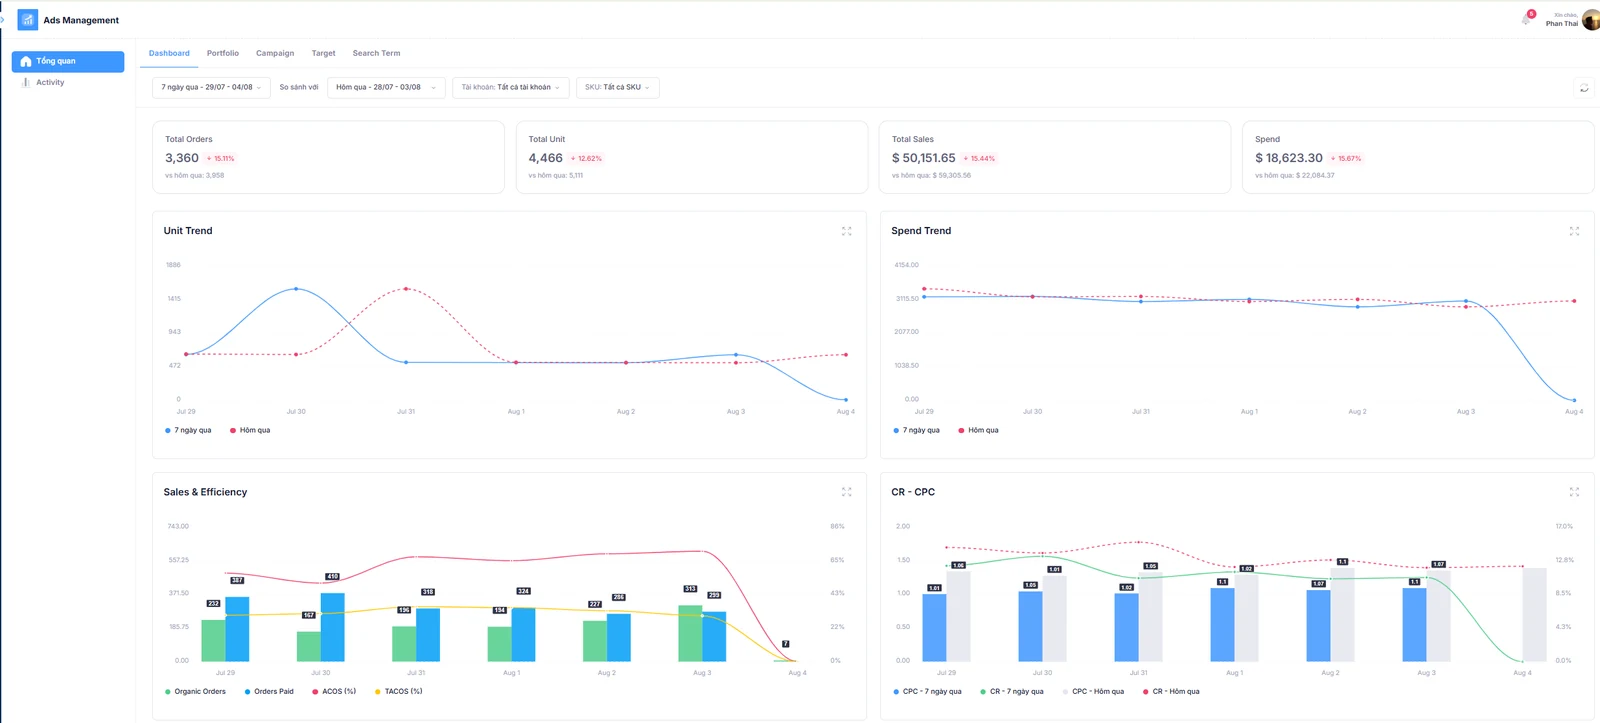
Task: Open the 'Hôm qua - 28/07 - 03/08' comparison dropdown
Action: point(386,87)
